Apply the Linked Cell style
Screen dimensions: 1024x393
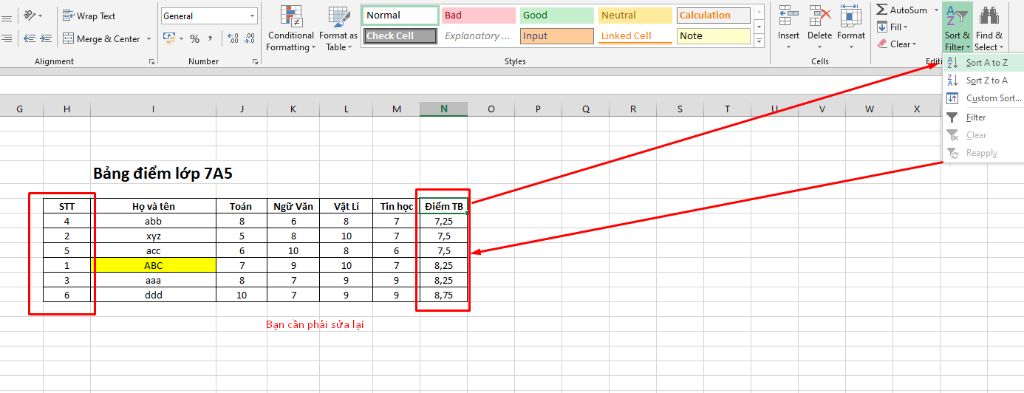(635, 36)
